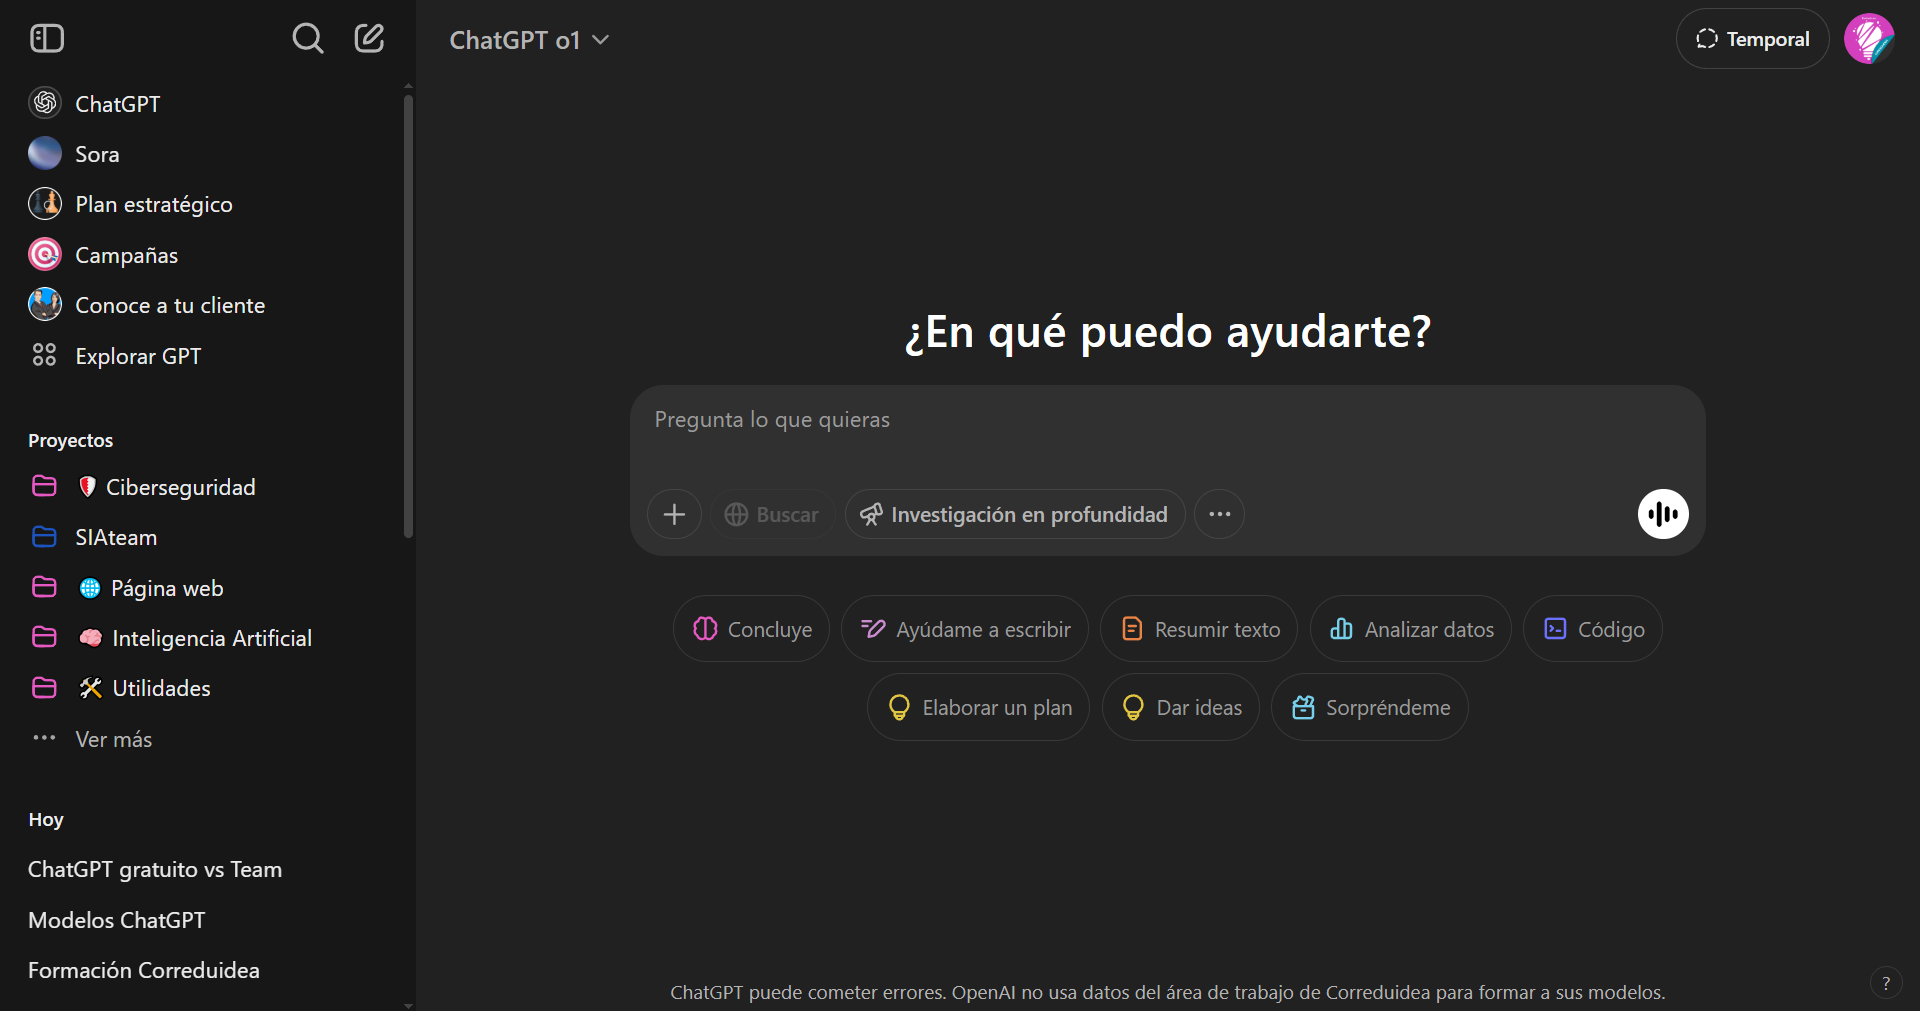
Task: Click the Página web folder icon
Action: tap(44, 587)
